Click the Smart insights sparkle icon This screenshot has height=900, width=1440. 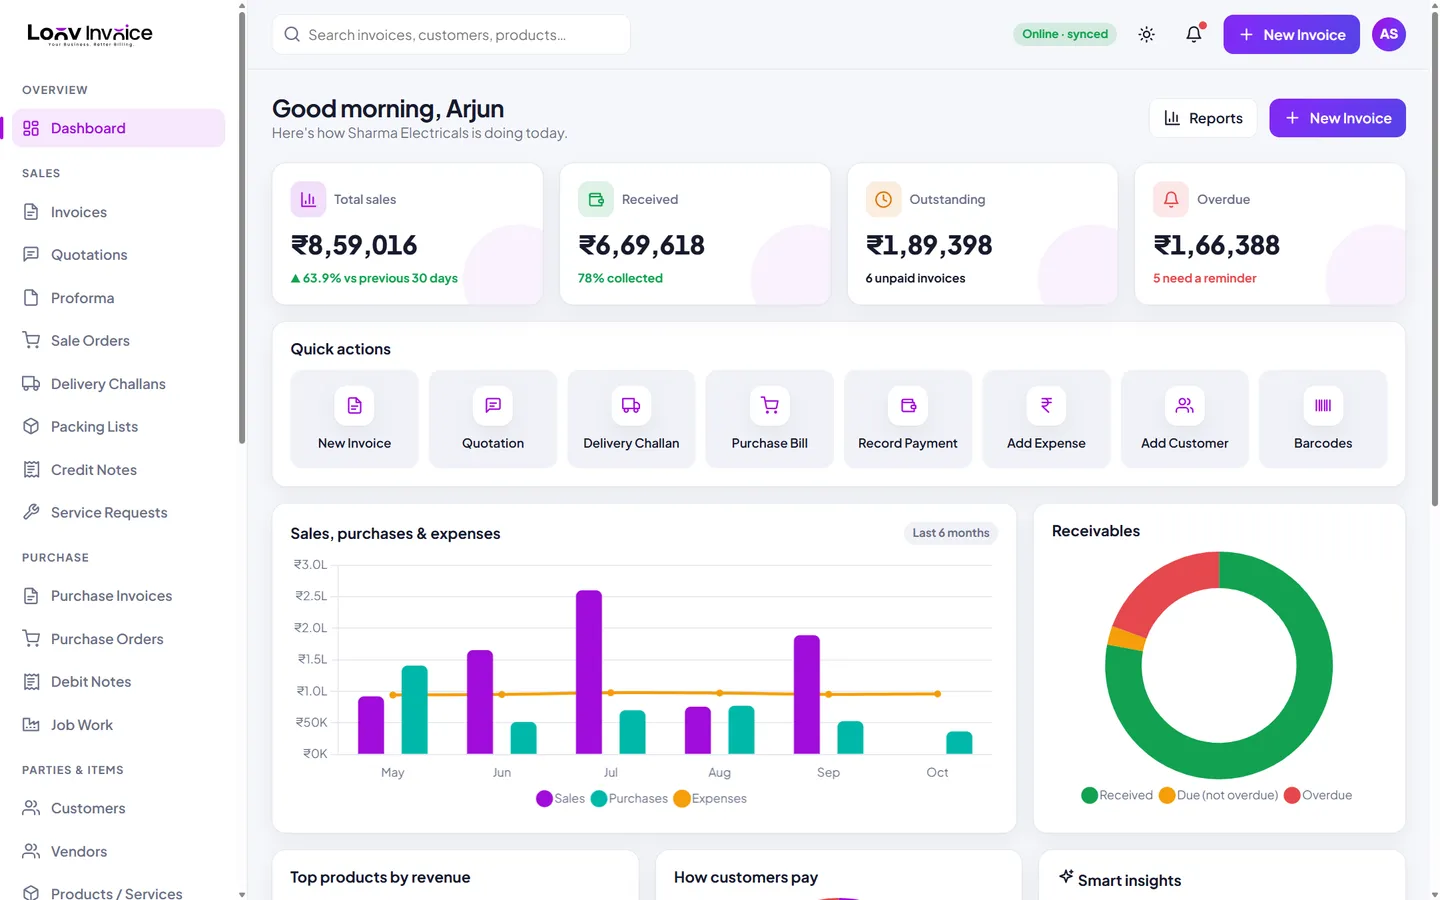tap(1066, 877)
